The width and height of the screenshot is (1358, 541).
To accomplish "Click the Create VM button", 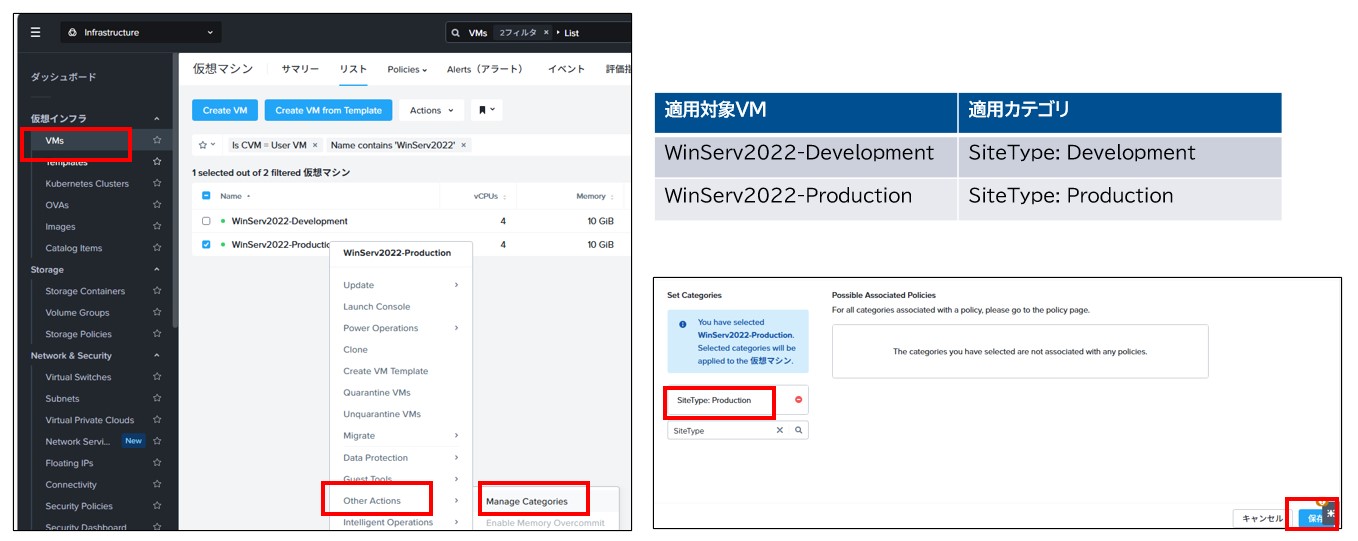I will coord(225,110).
